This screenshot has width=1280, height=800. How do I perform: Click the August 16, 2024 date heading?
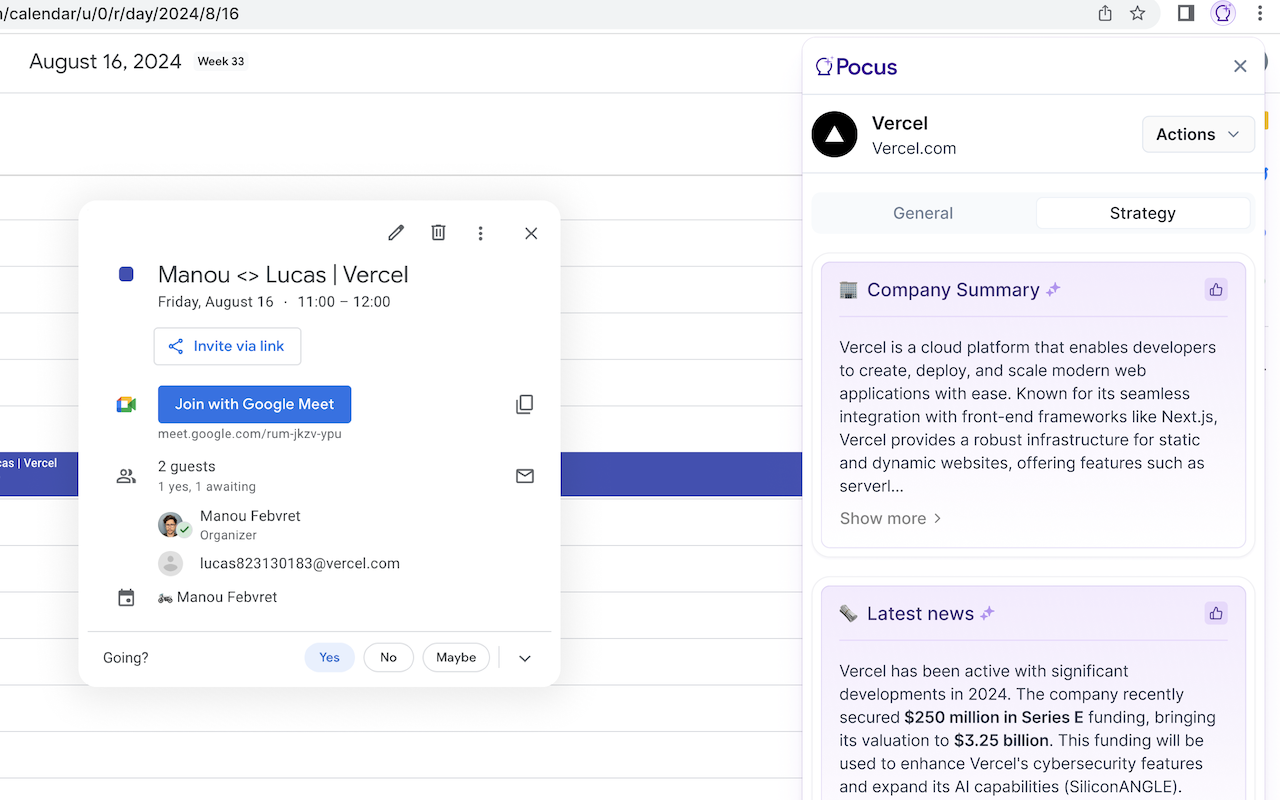pyautogui.click(x=105, y=62)
